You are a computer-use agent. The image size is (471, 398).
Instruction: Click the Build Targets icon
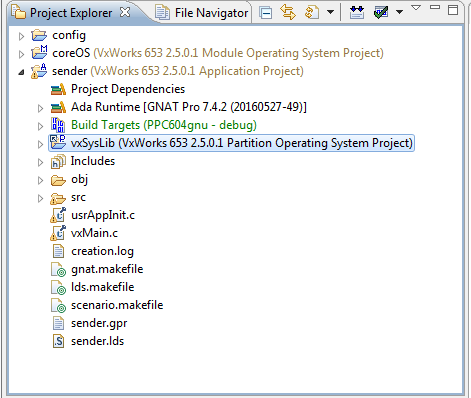pyautogui.click(x=58, y=125)
